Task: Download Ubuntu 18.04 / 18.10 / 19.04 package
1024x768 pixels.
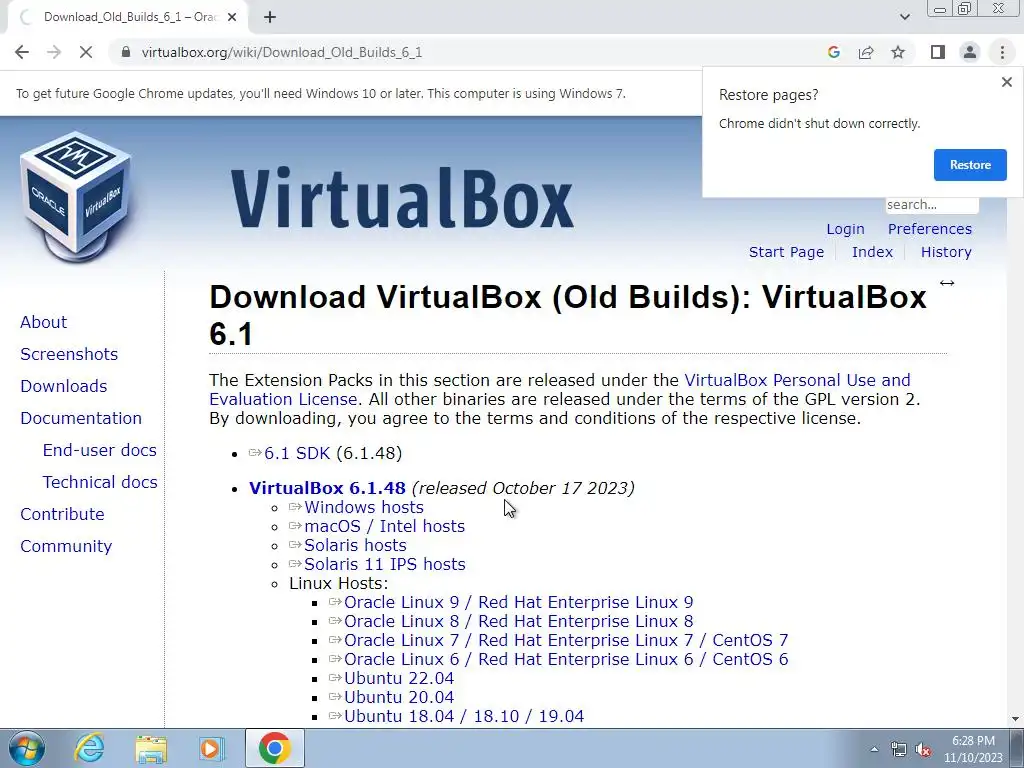Action: coord(464,716)
